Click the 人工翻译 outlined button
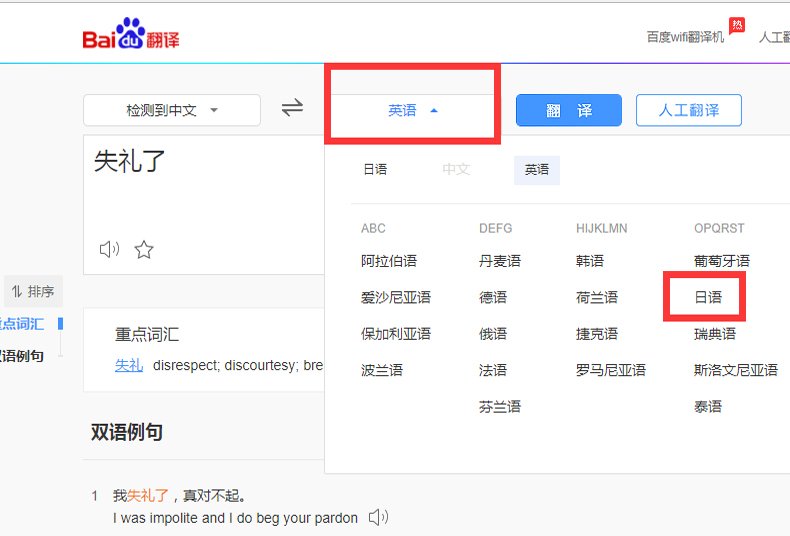This screenshot has height=536, width=790. pos(689,110)
